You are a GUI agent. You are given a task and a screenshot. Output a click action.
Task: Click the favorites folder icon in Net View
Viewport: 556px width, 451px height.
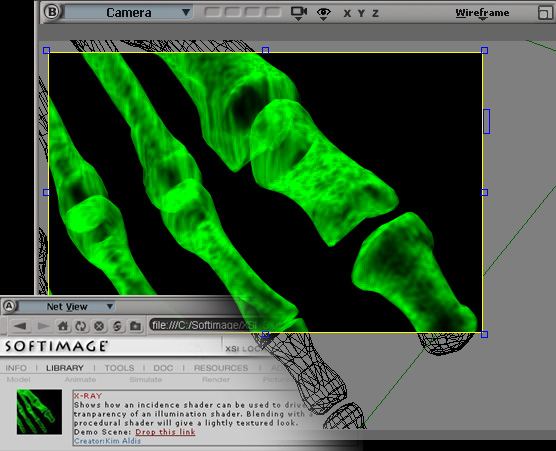coord(135,325)
